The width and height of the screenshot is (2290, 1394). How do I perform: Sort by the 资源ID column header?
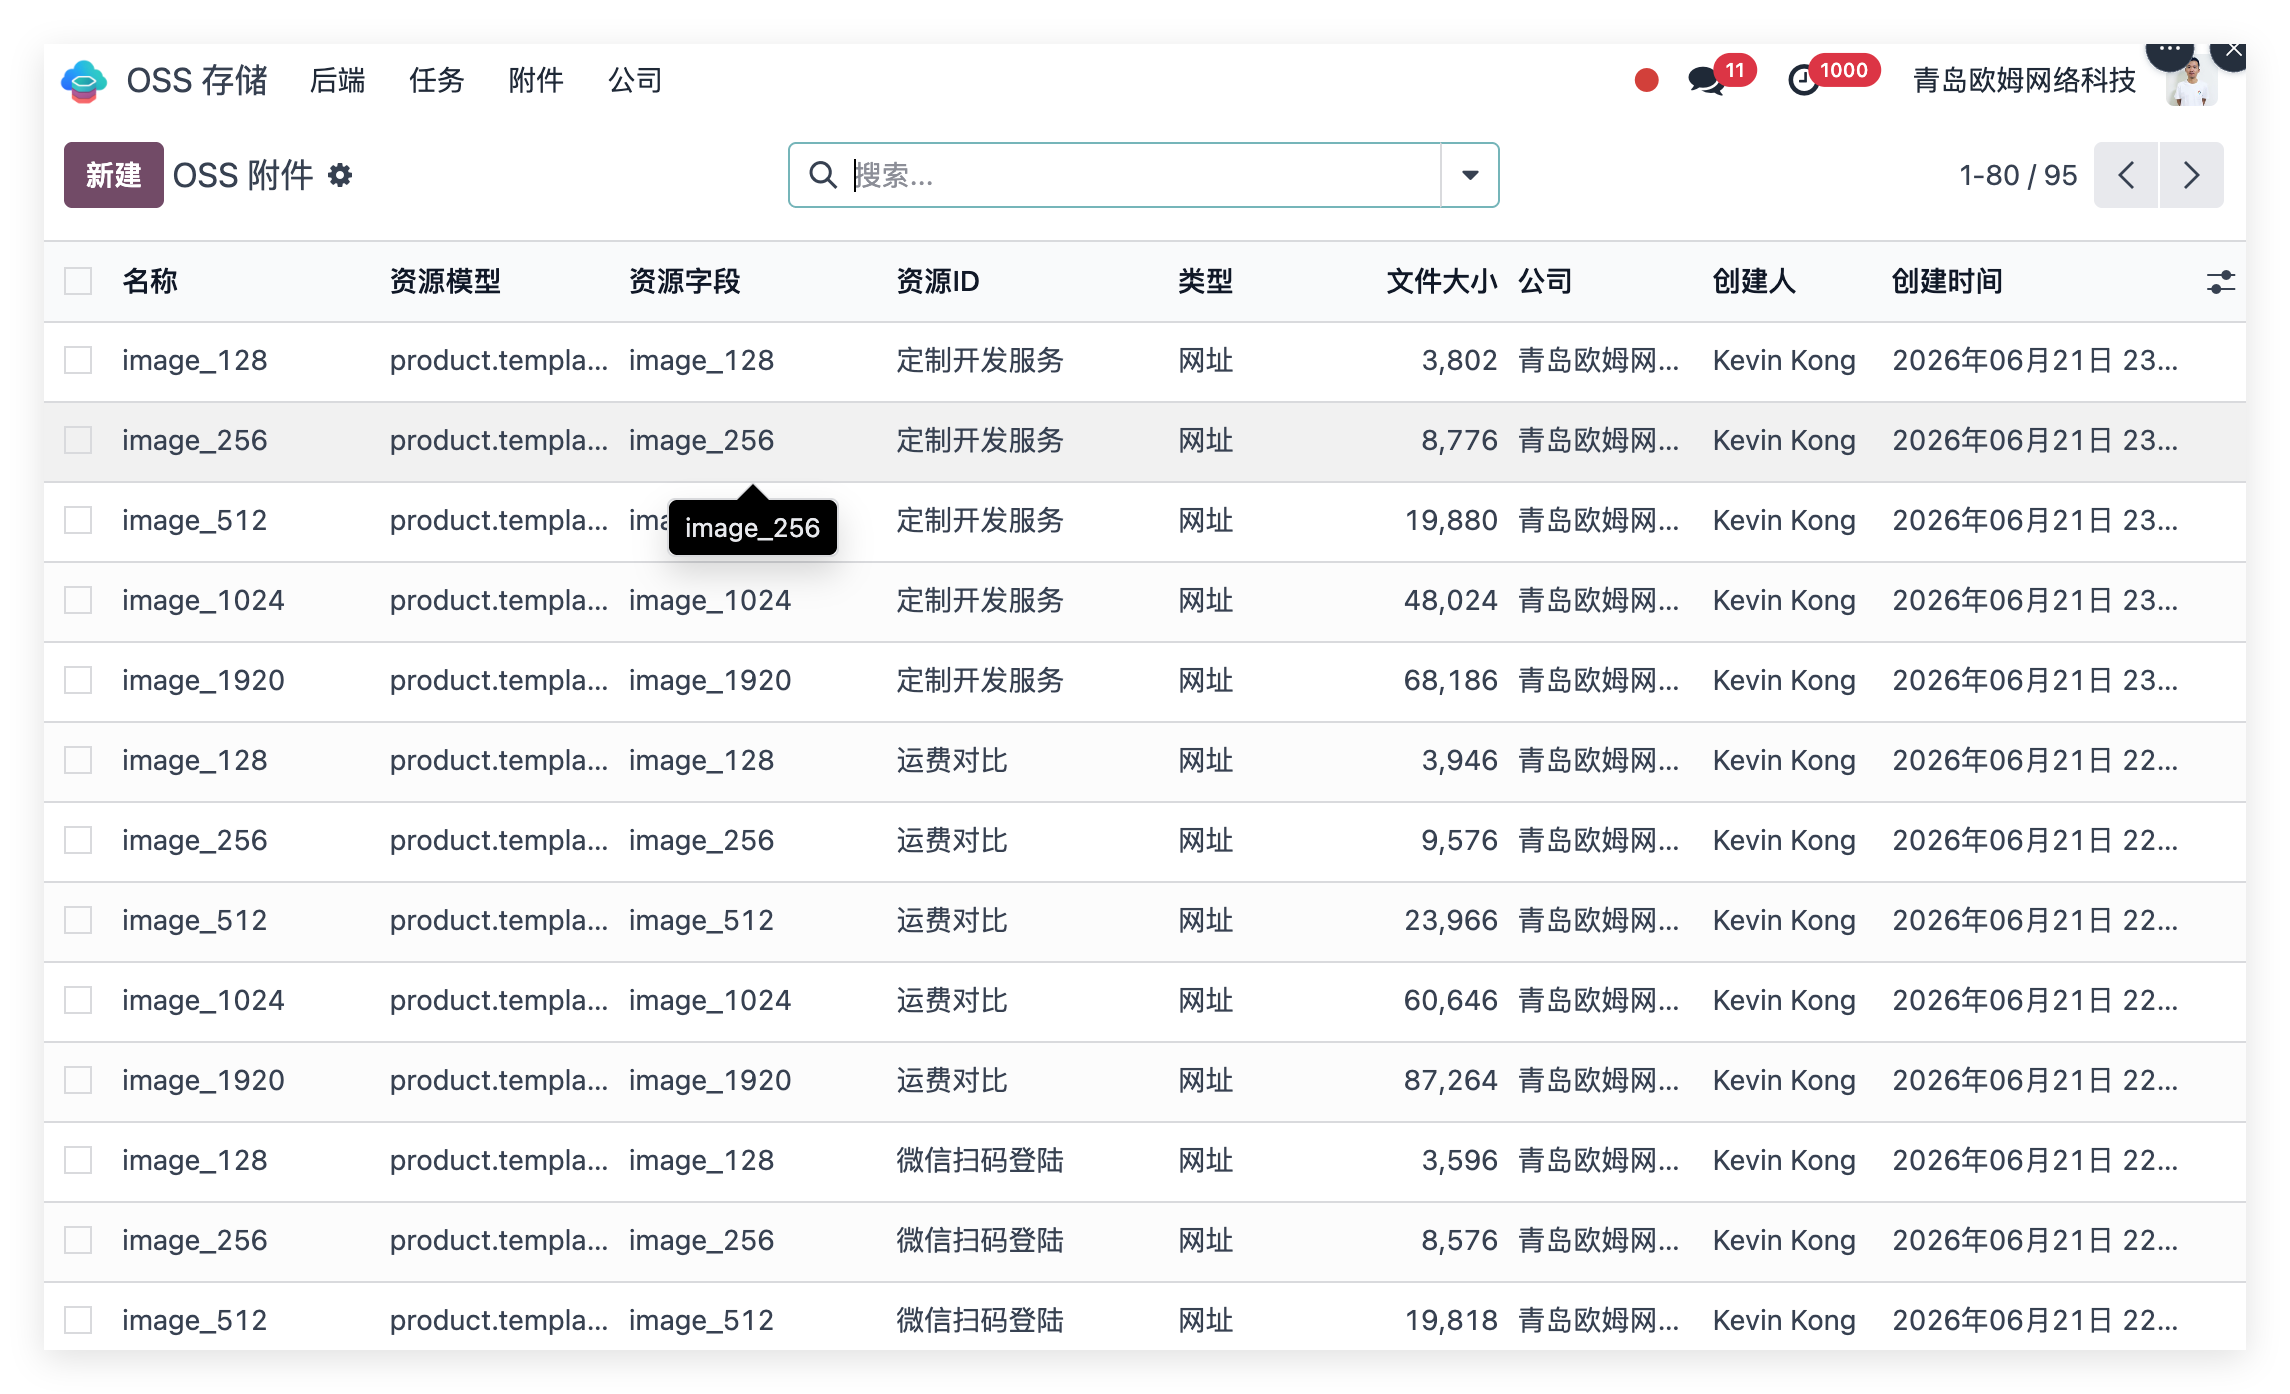coord(937,281)
